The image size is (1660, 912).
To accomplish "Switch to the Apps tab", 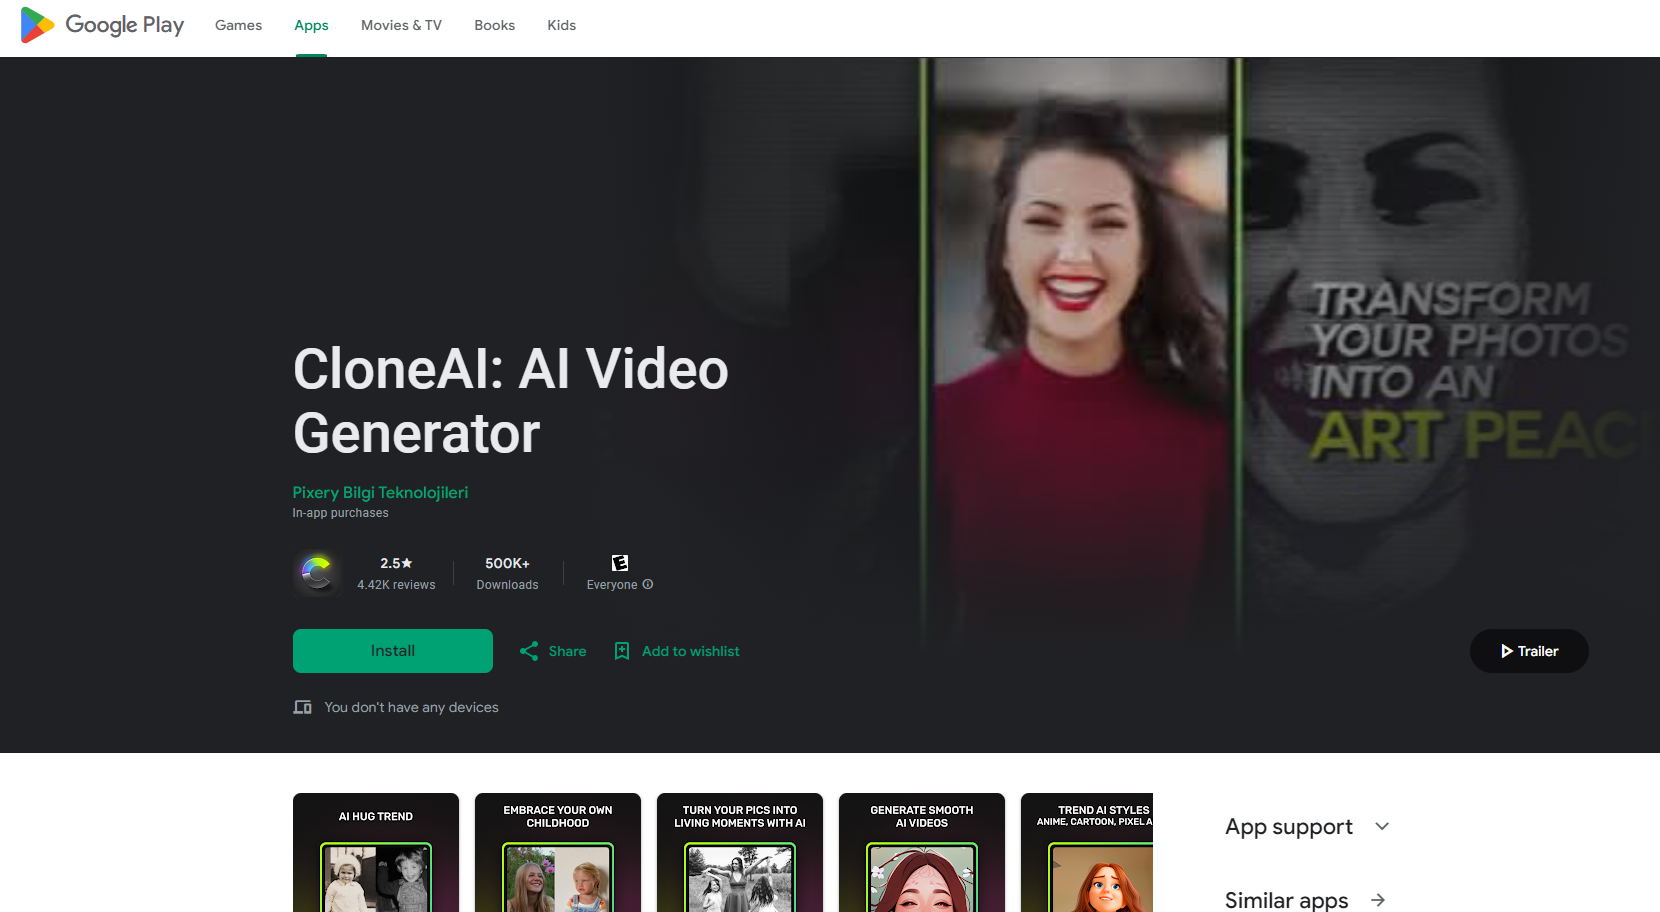I will [311, 25].
